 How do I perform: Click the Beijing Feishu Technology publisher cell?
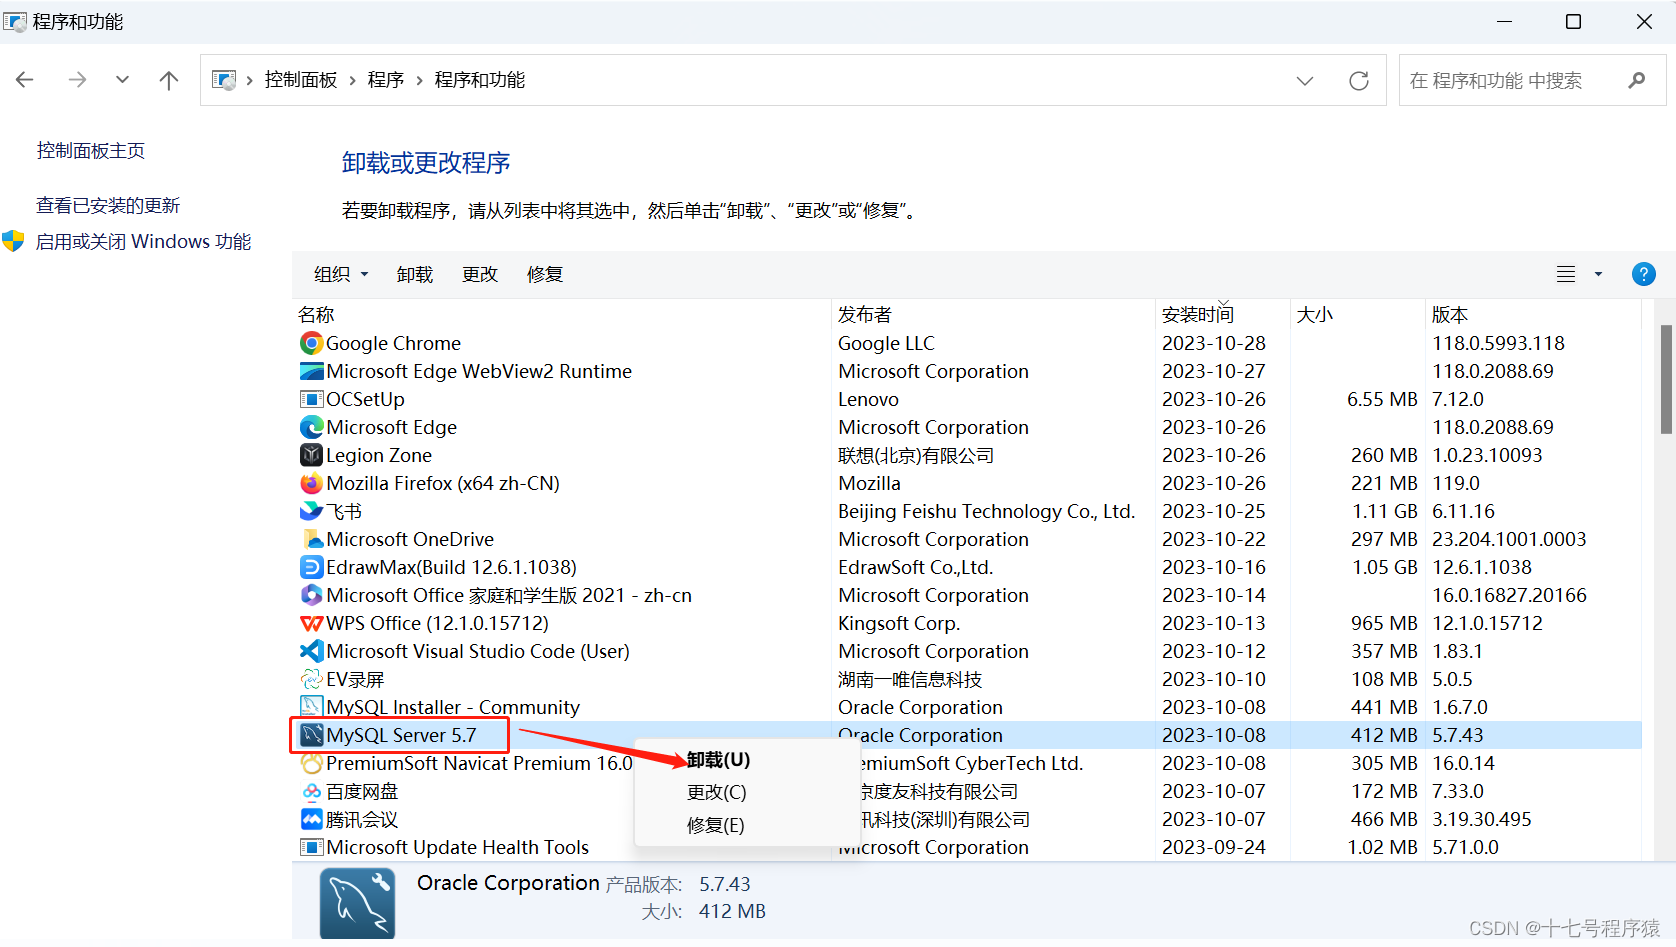coord(987,511)
